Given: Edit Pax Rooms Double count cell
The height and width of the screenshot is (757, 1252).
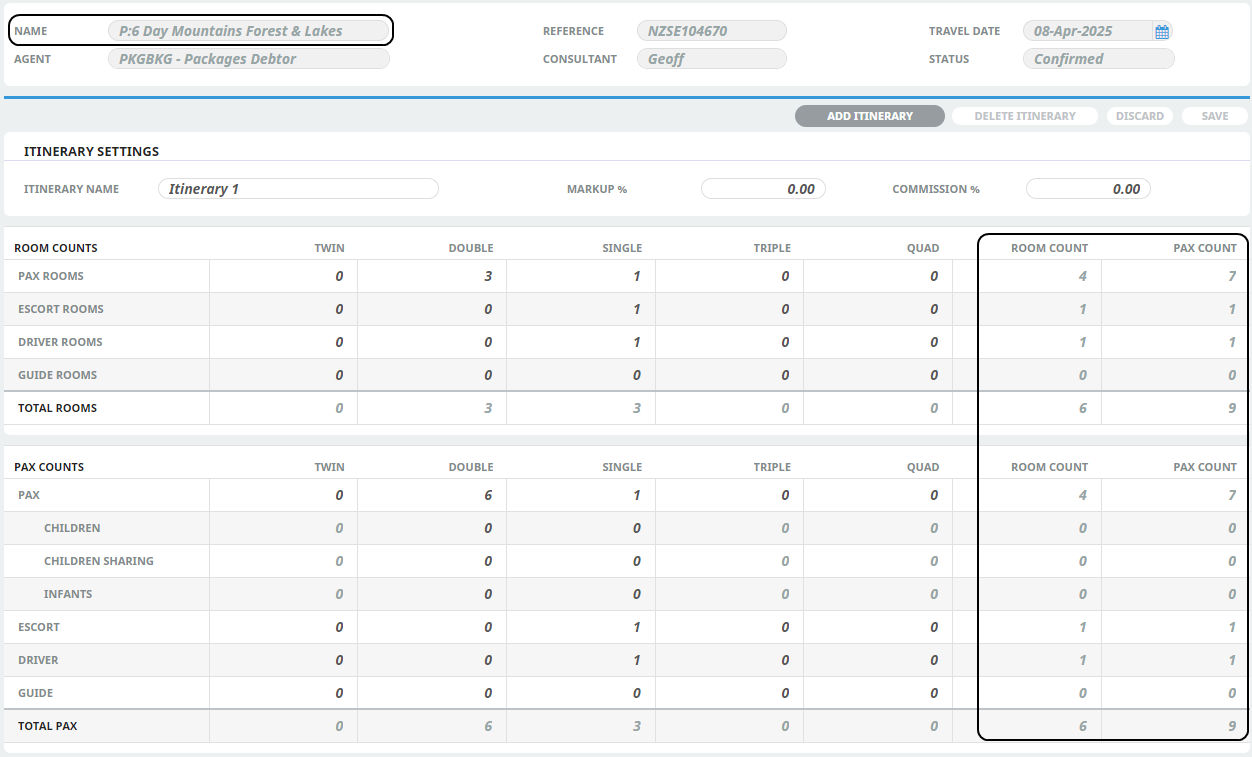Looking at the screenshot, I should [x=432, y=276].
